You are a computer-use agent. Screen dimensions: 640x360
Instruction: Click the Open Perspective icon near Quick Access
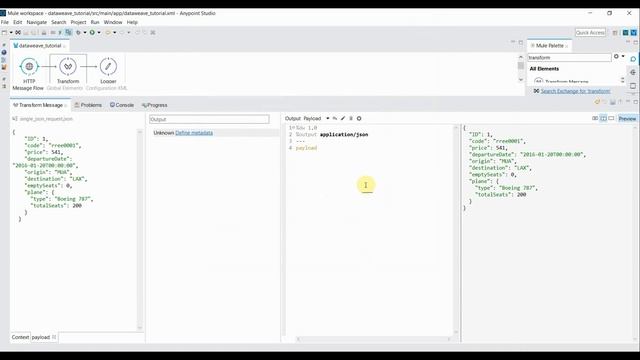pos(615,33)
